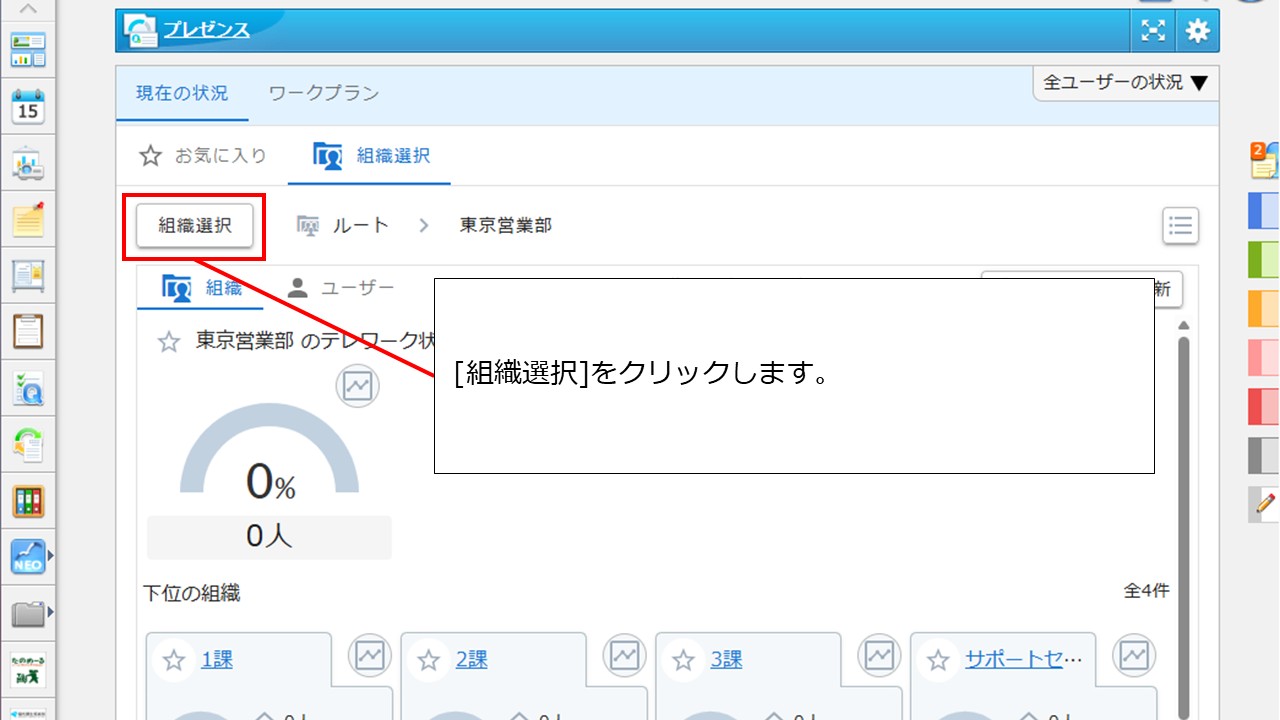
Task: Open the お気に入り tab
Action: pyautogui.click(x=203, y=156)
